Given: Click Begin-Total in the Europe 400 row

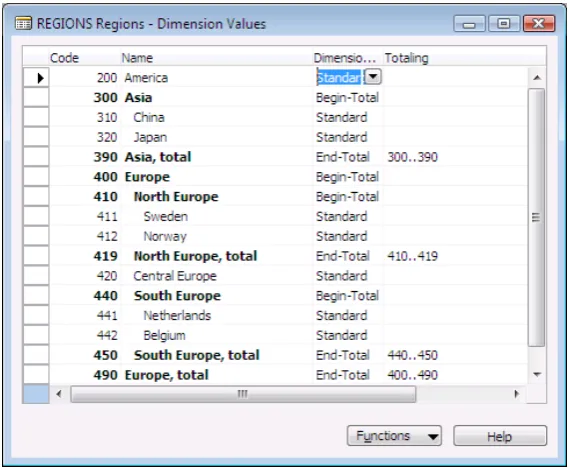Looking at the screenshot, I should tap(347, 177).
